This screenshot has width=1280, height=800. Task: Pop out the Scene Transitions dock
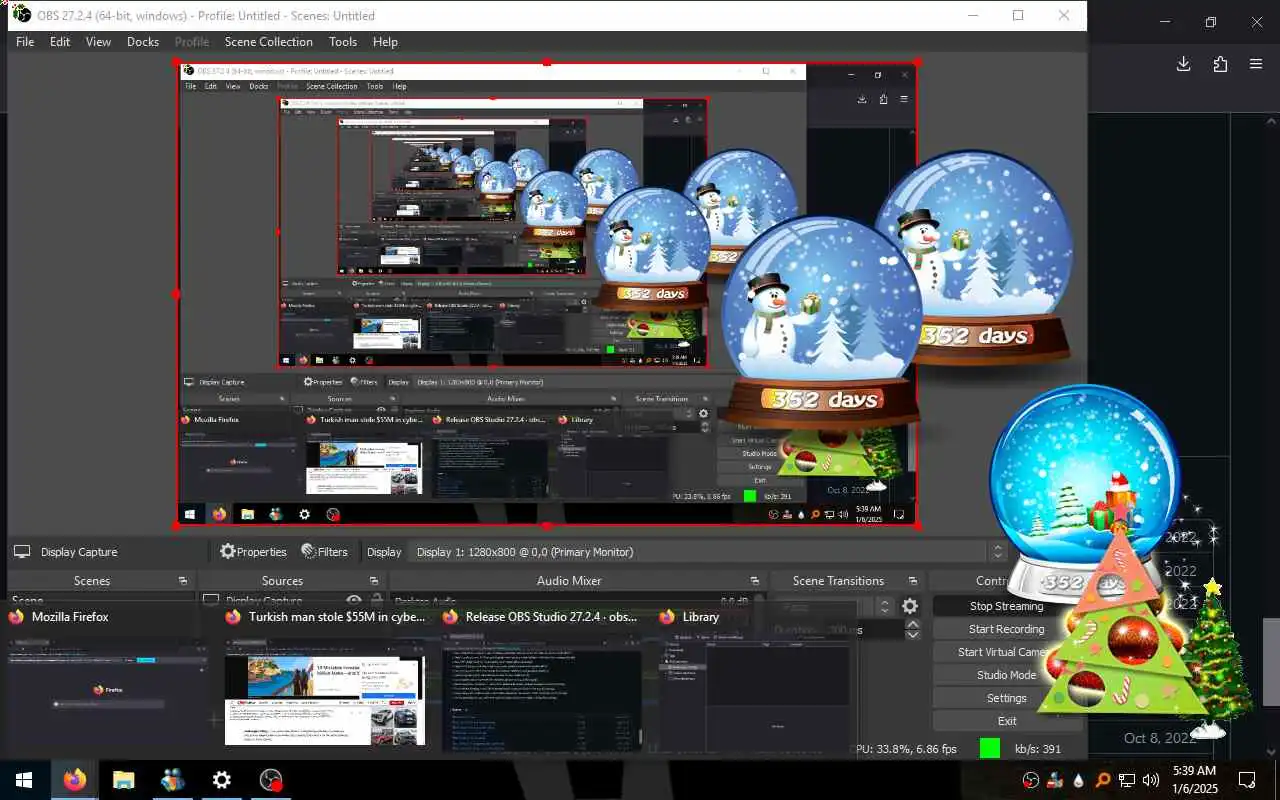point(912,581)
